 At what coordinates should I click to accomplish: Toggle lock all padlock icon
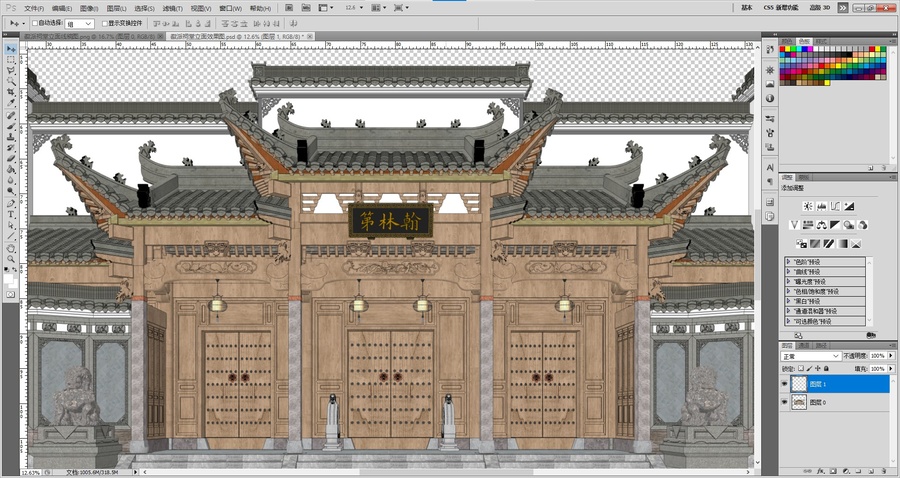click(x=826, y=368)
